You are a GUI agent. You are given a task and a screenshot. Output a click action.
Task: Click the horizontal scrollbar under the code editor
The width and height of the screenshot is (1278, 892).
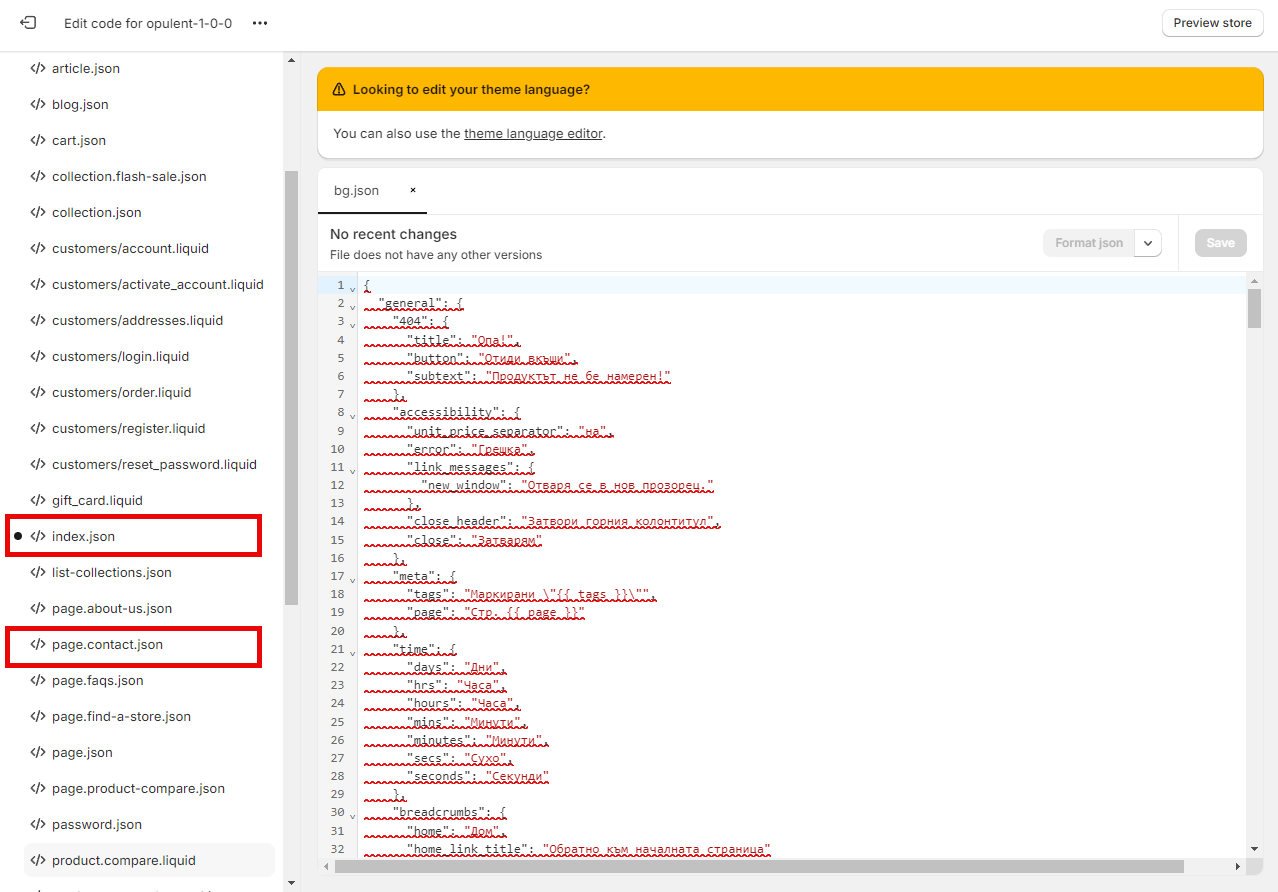click(758, 866)
